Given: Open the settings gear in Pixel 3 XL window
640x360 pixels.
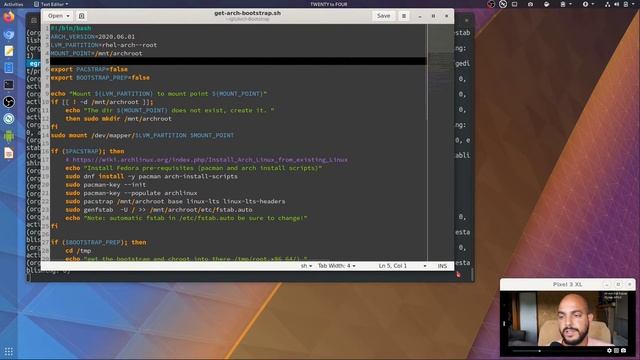Looking at the screenshot, I should pos(609,350).
